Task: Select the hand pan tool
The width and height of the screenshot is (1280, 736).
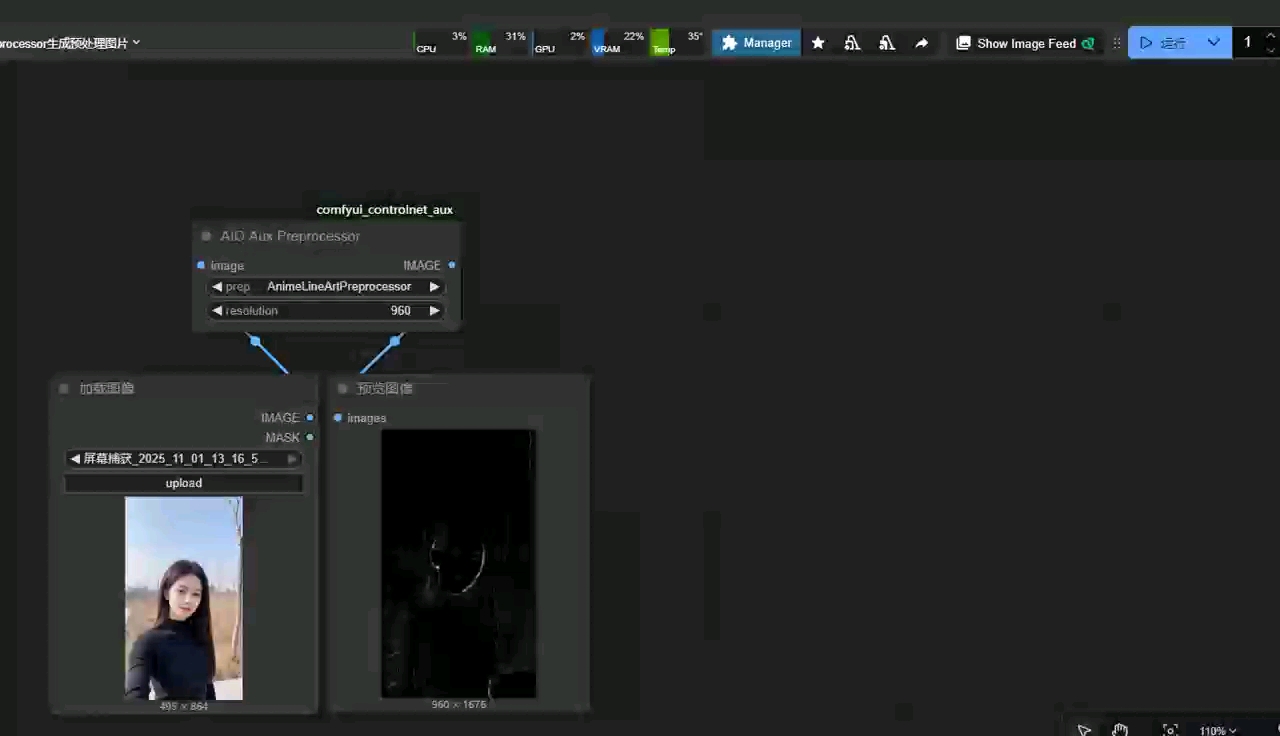Action: [1120, 729]
